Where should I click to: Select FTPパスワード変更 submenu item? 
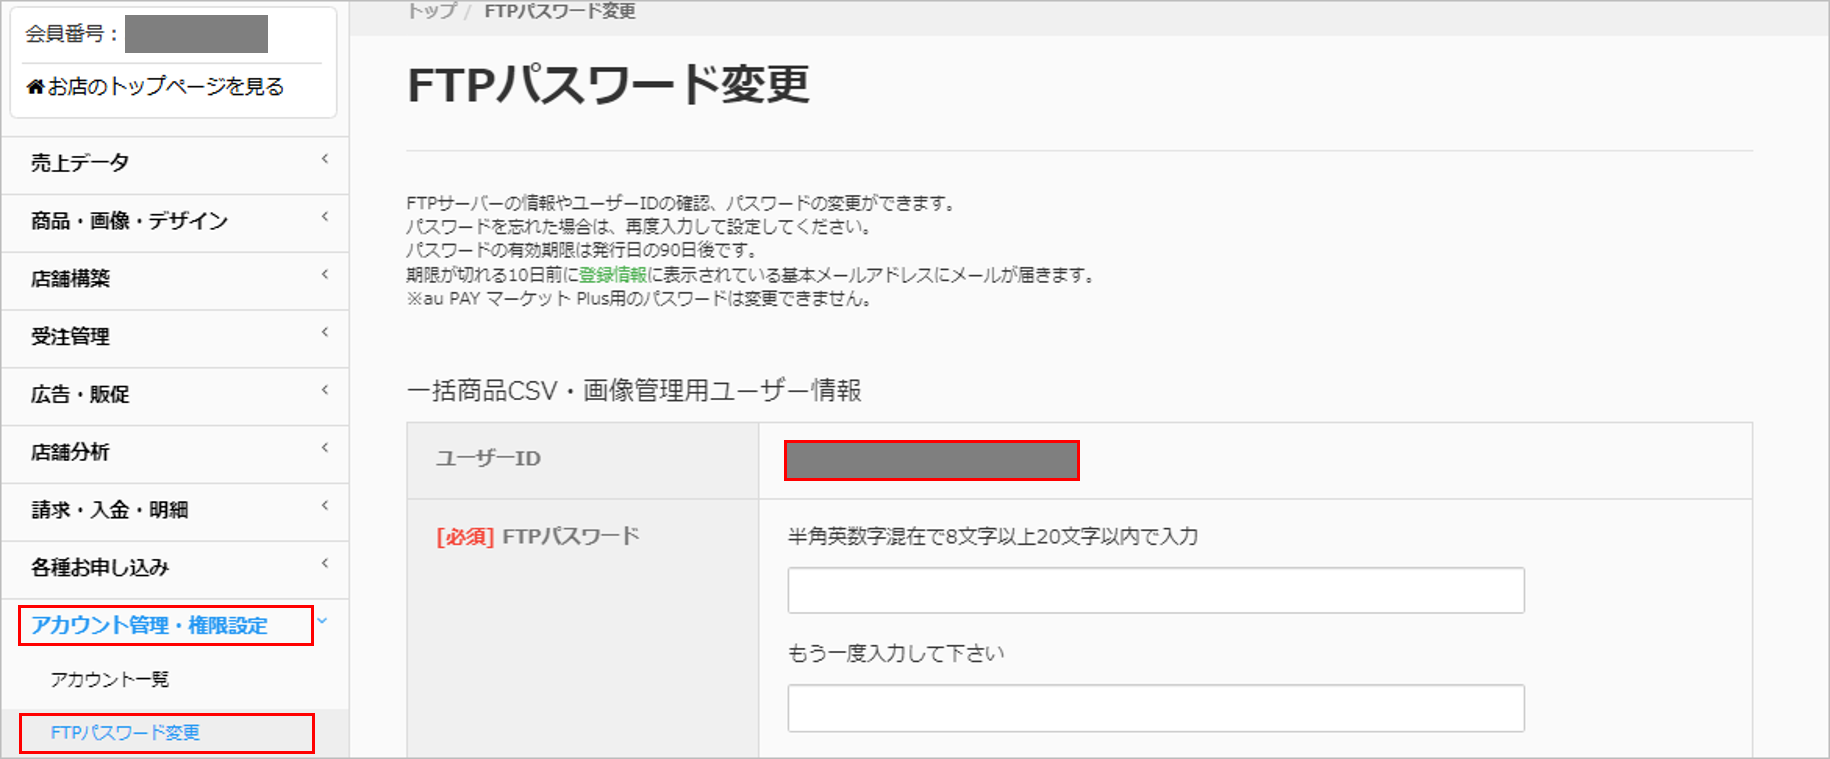point(125,733)
